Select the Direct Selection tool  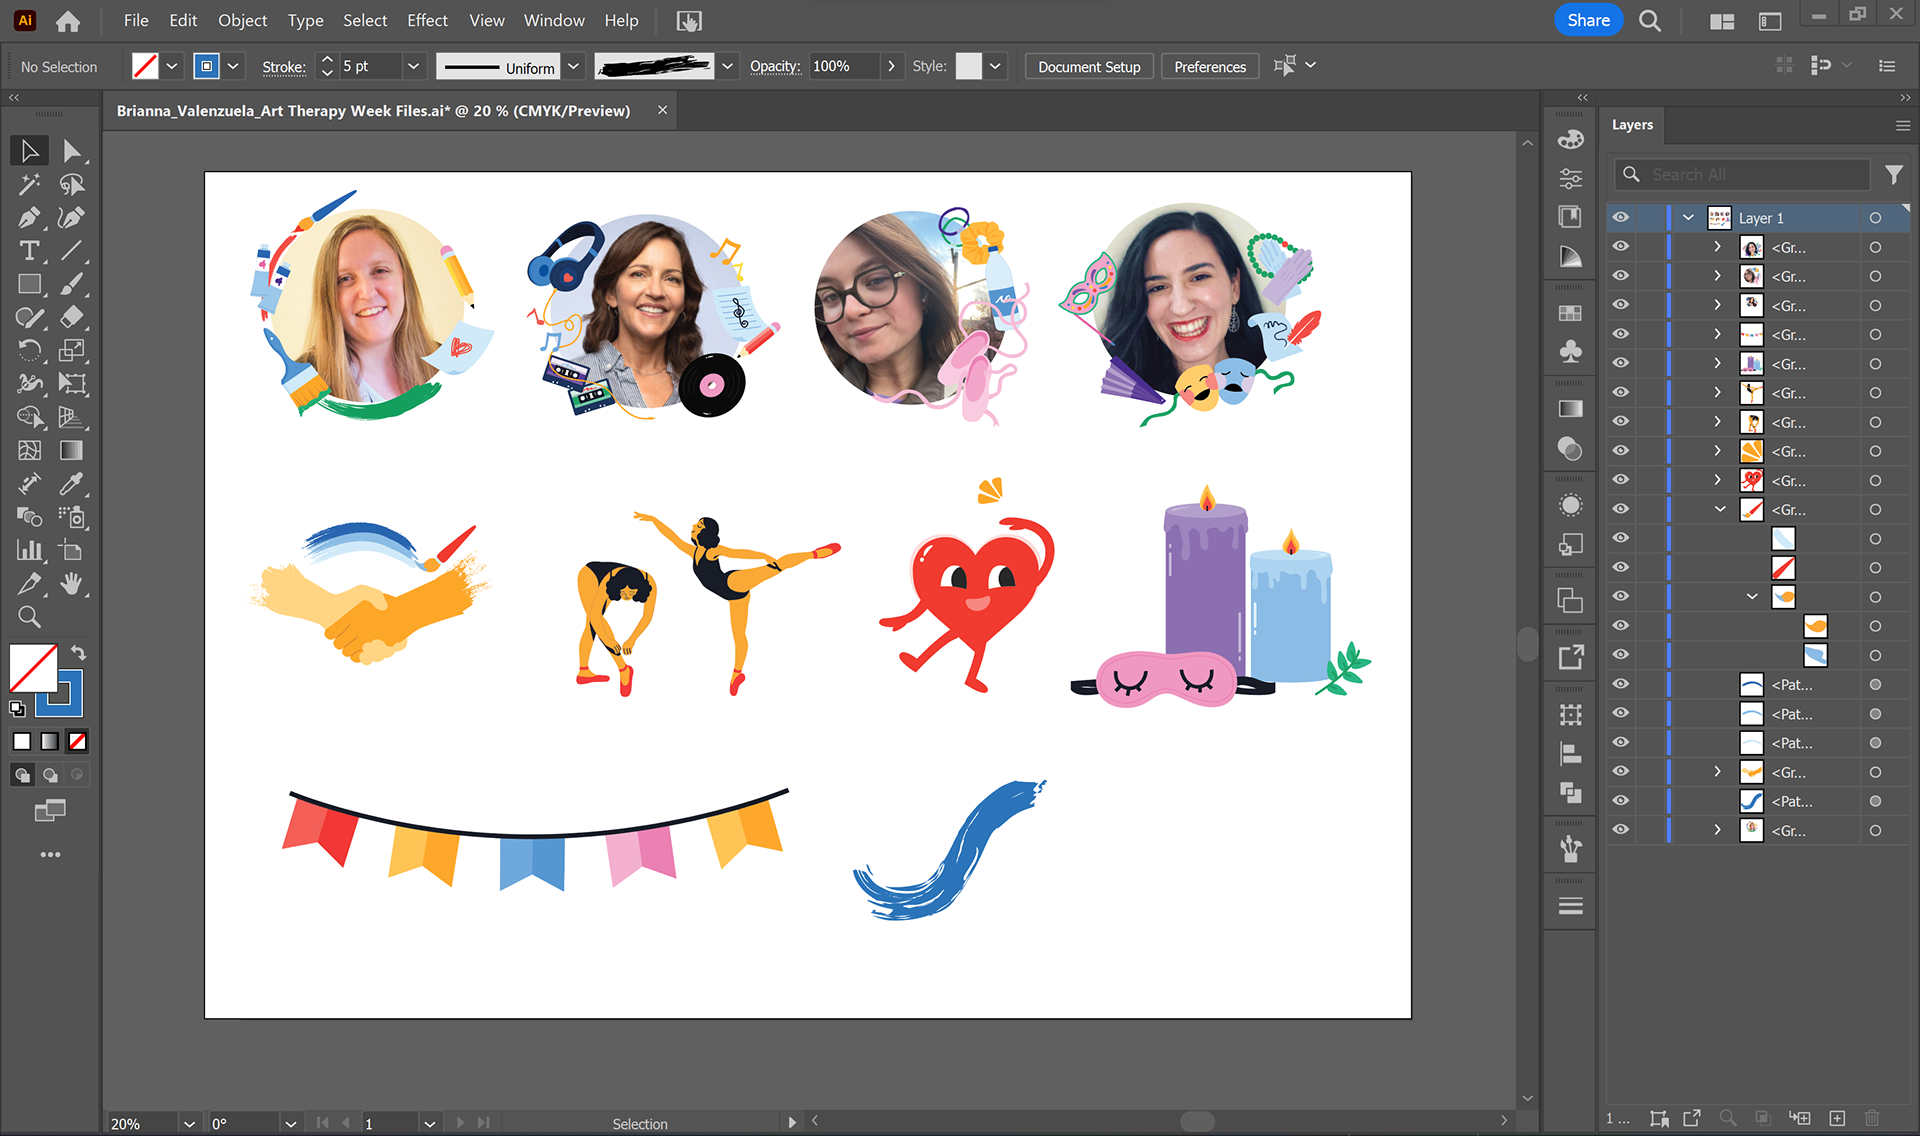(x=71, y=151)
